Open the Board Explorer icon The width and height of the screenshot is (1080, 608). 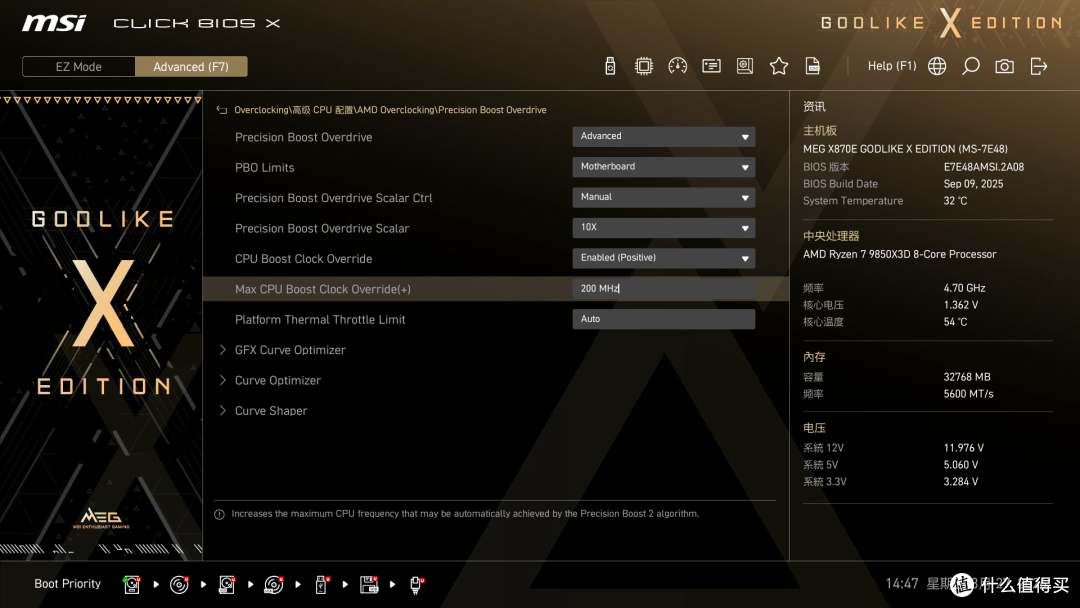(x=745, y=66)
